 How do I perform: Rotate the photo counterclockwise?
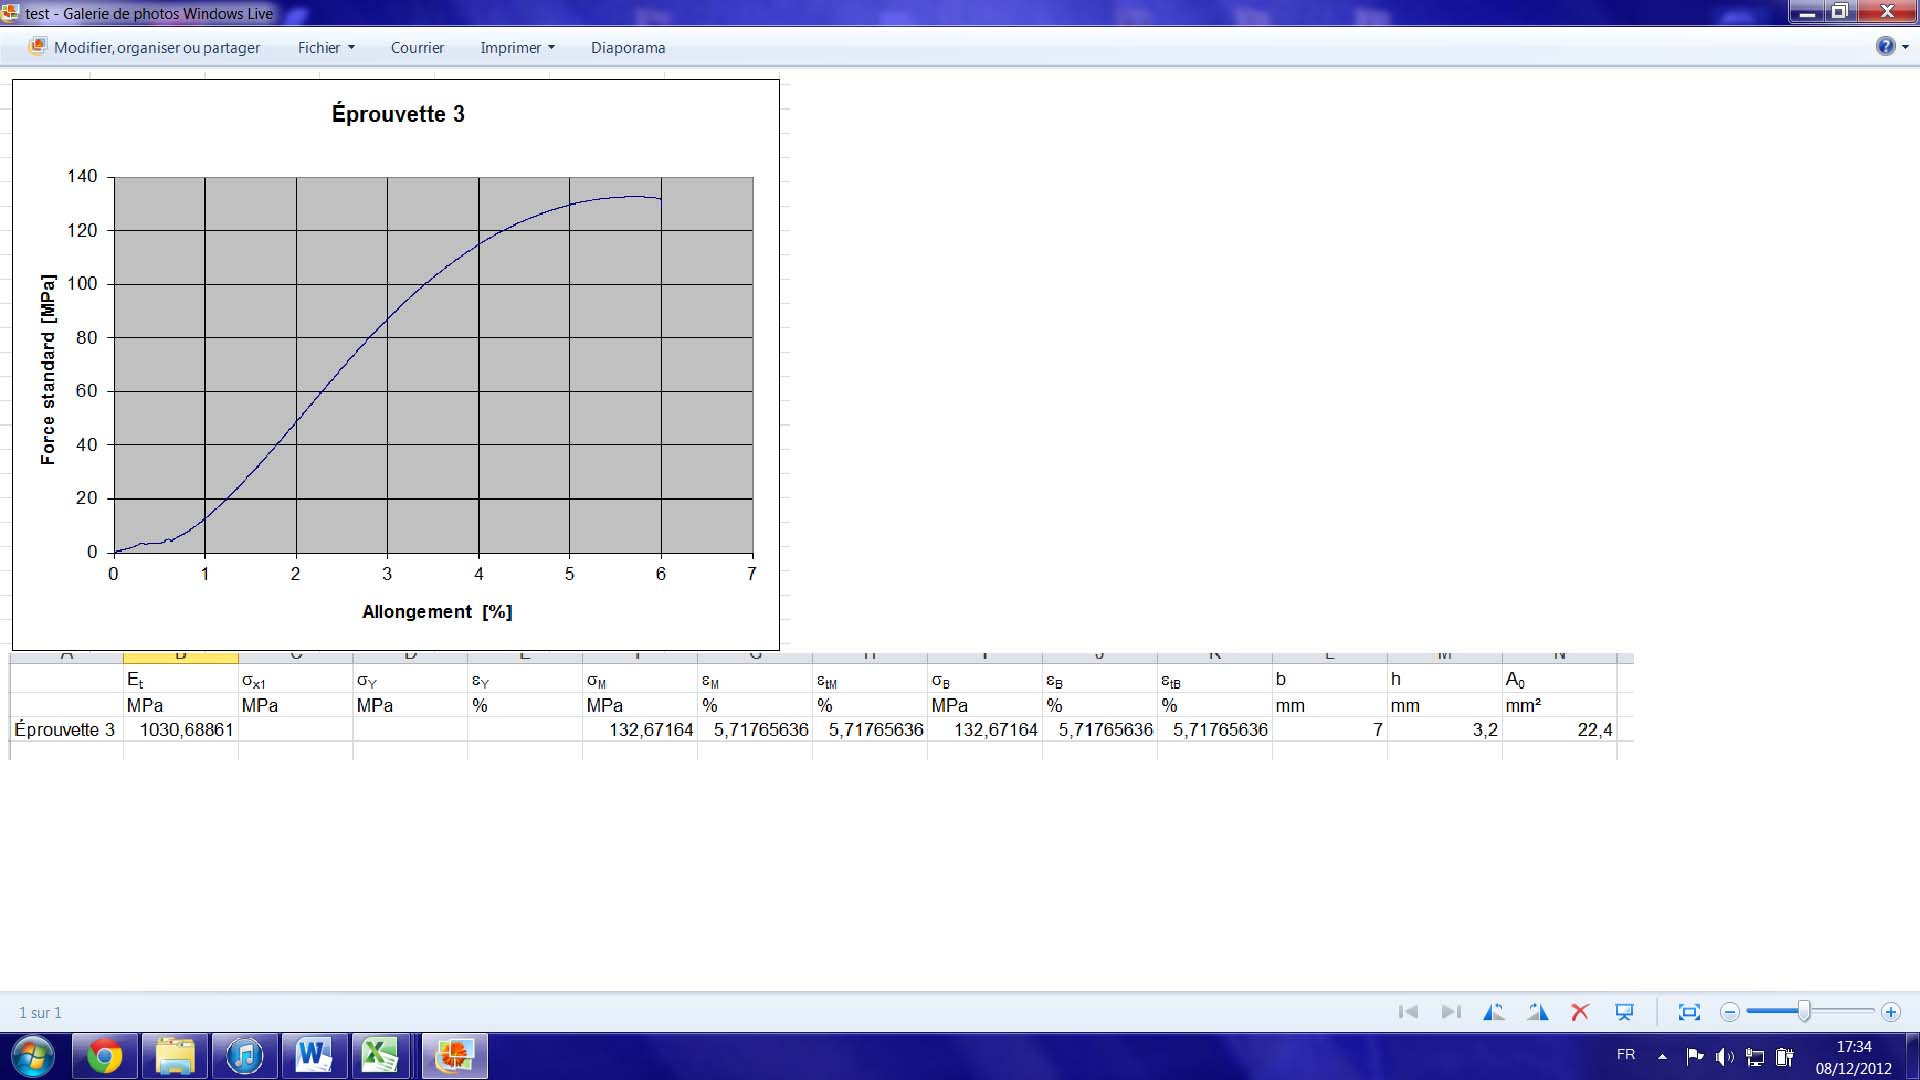pyautogui.click(x=1493, y=1012)
